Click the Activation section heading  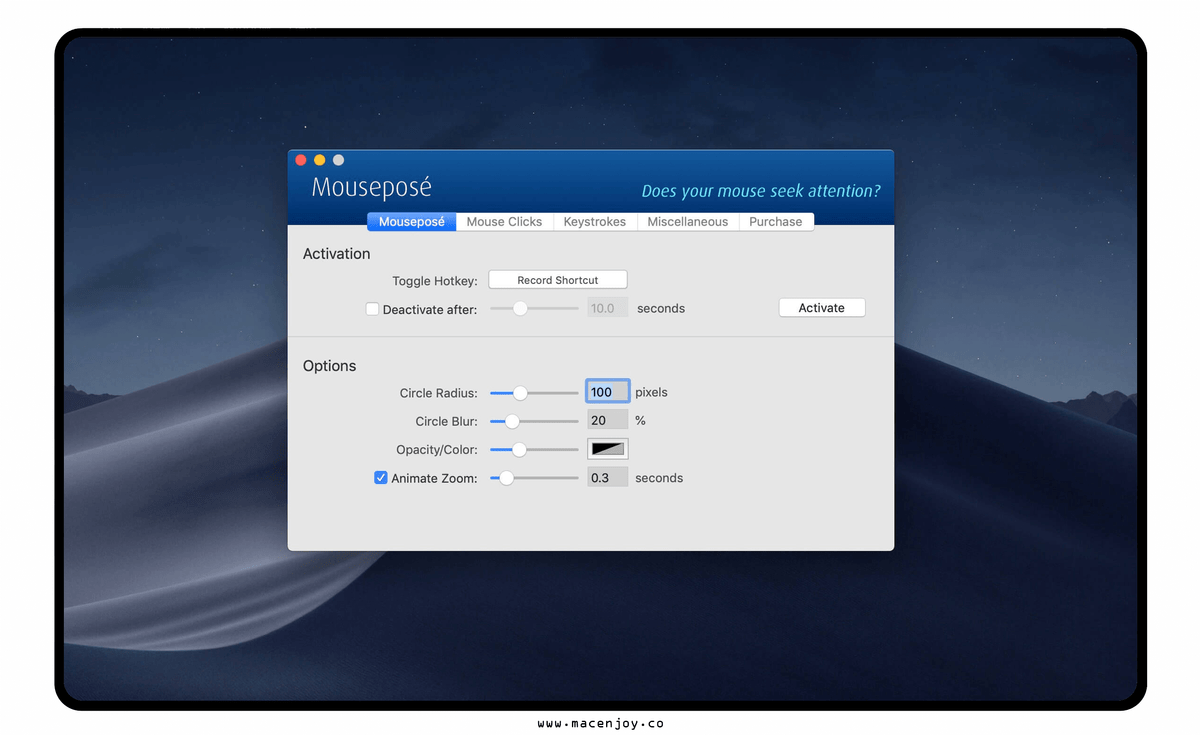pos(337,254)
